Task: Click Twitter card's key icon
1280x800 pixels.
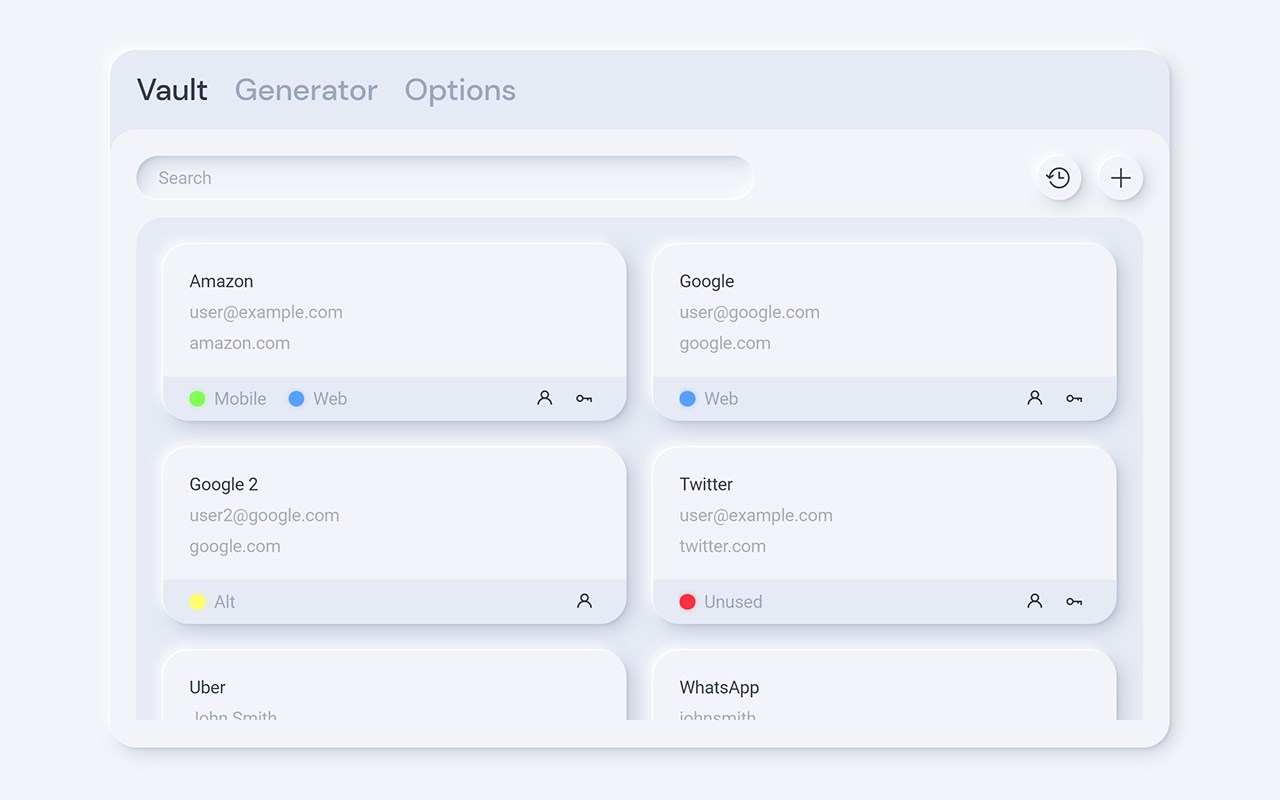Action: (1074, 601)
